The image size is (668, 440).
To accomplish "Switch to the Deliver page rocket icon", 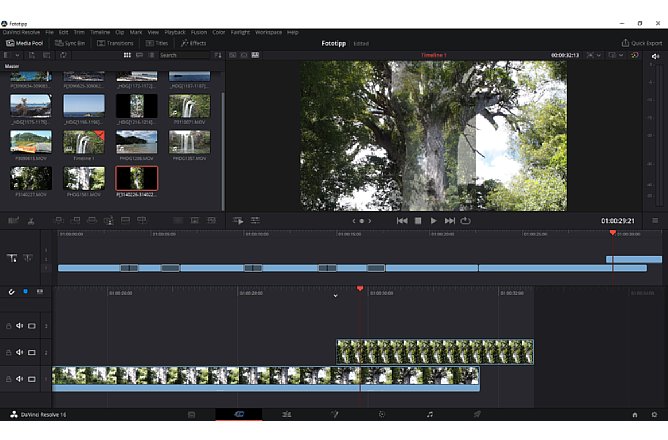I will tap(477, 414).
